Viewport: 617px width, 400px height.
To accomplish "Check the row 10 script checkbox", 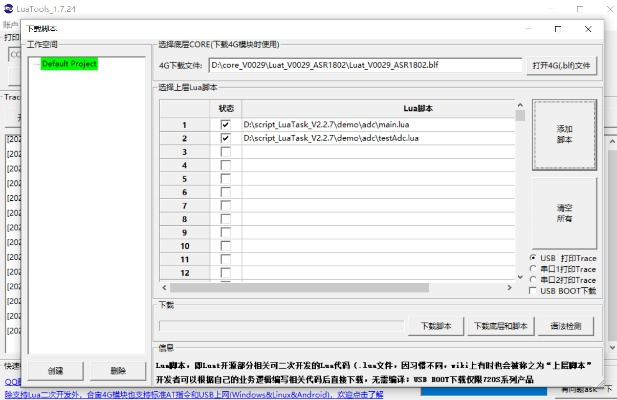I will [225, 246].
